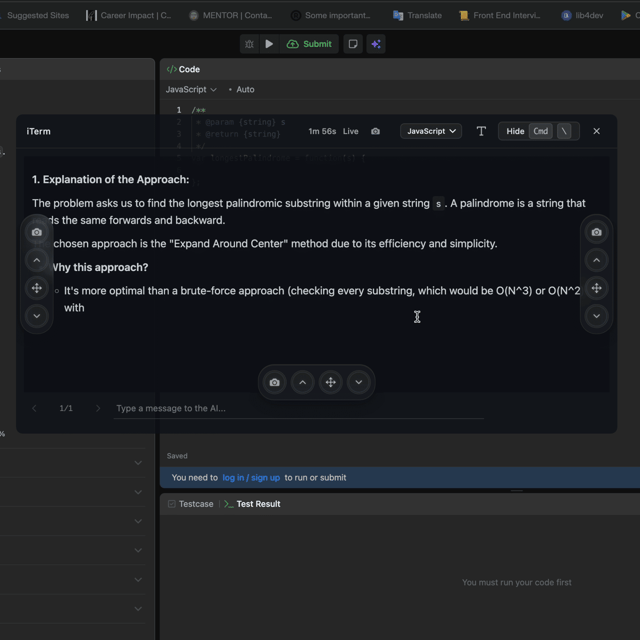This screenshot has width=640, height=640.
Task: Open the Front End Interview bookmark
Action: click(500, 16)
